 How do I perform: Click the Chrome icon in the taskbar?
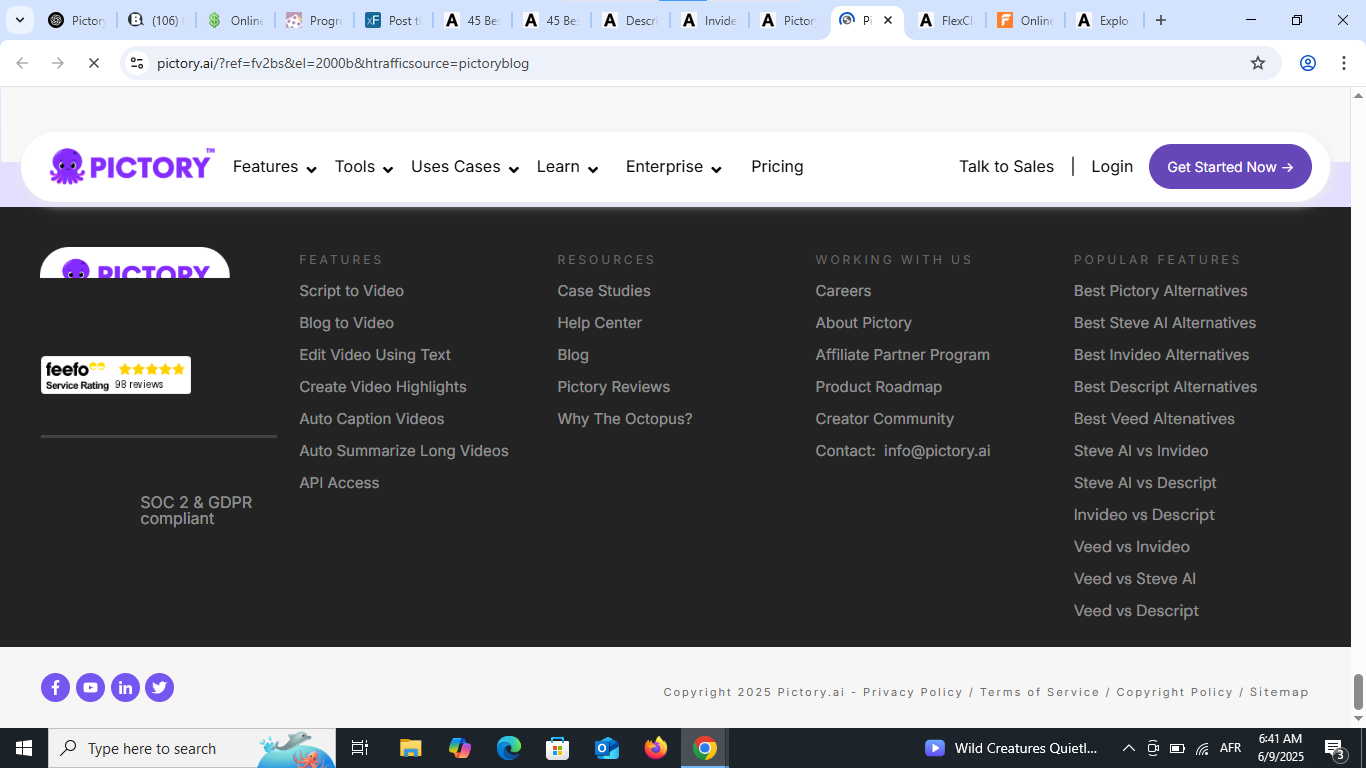coord(705,748)
